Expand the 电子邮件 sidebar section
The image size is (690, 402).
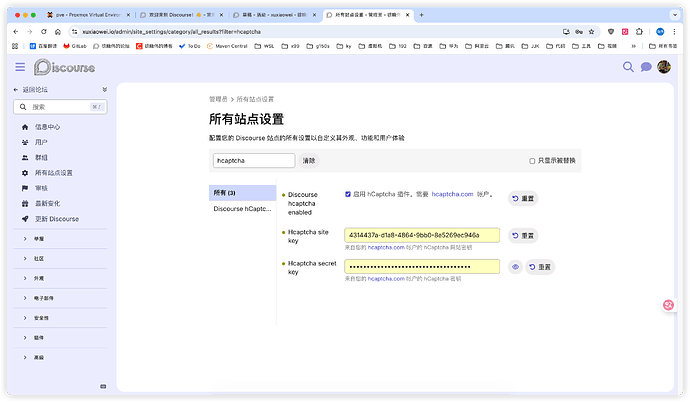(x=43, y=298)
